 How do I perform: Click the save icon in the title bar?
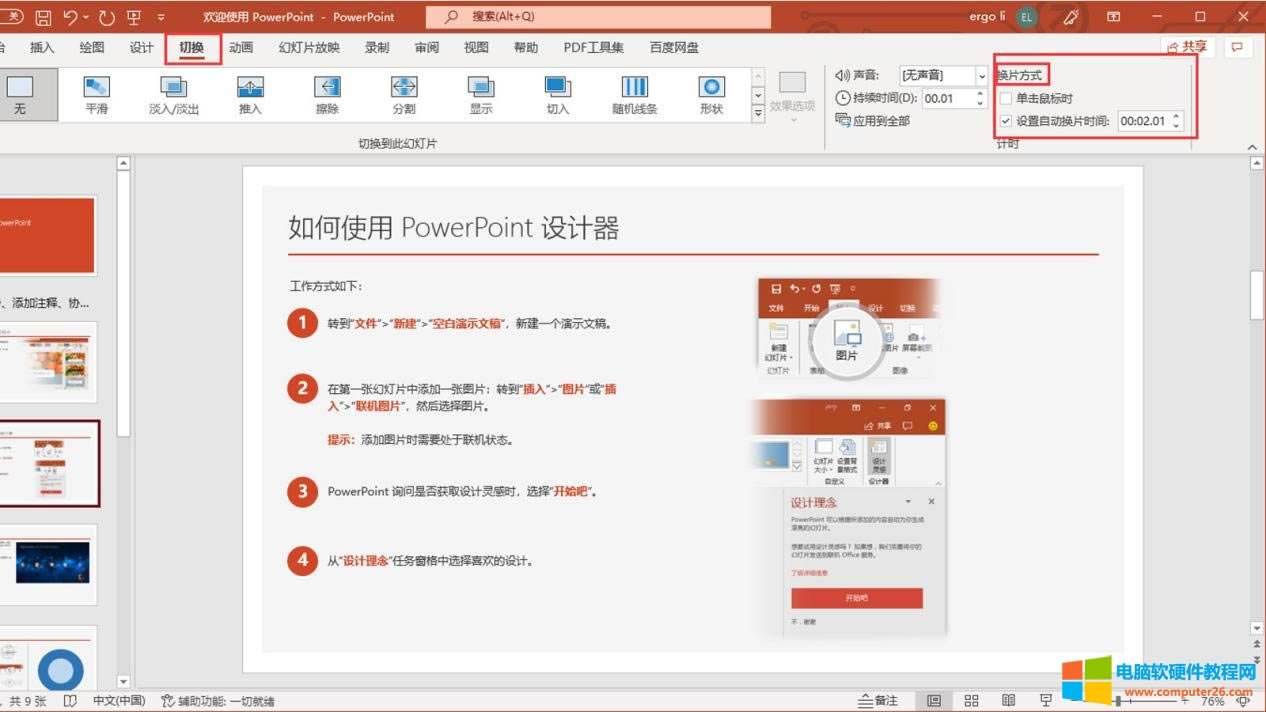tap(43, 17)
